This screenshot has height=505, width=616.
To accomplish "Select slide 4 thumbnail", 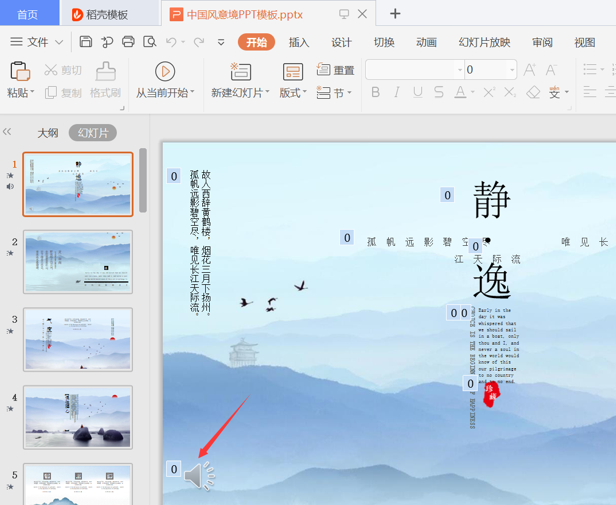I will pyautogui.click(x=78, y=417).
